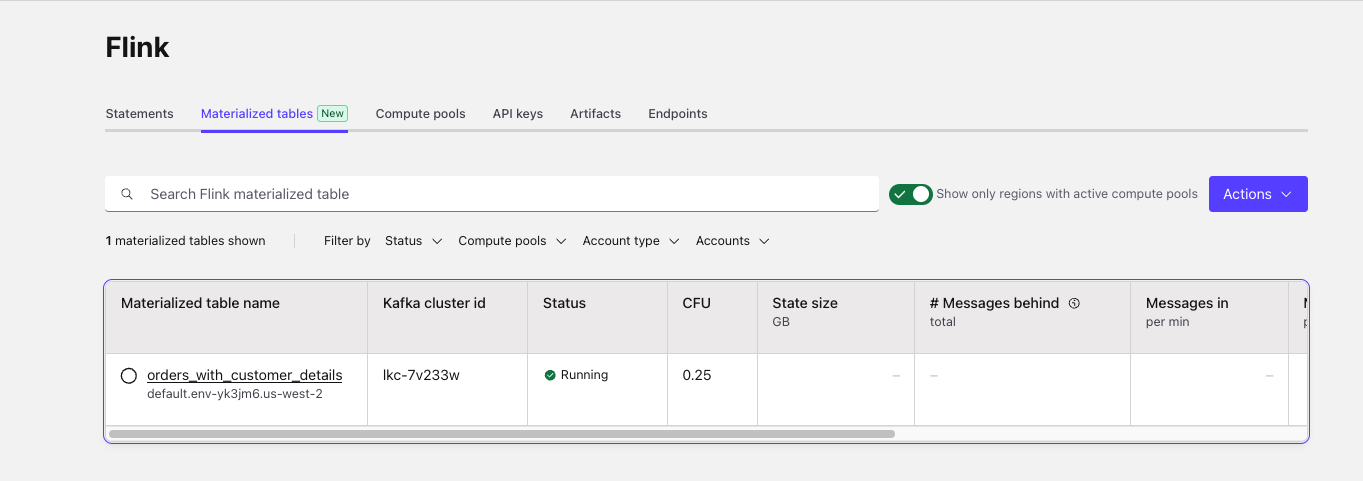Select the orders_with_customer_details radio button
Image resolution: width=1363 pixels, height=481 pixels.
[129, 376]
